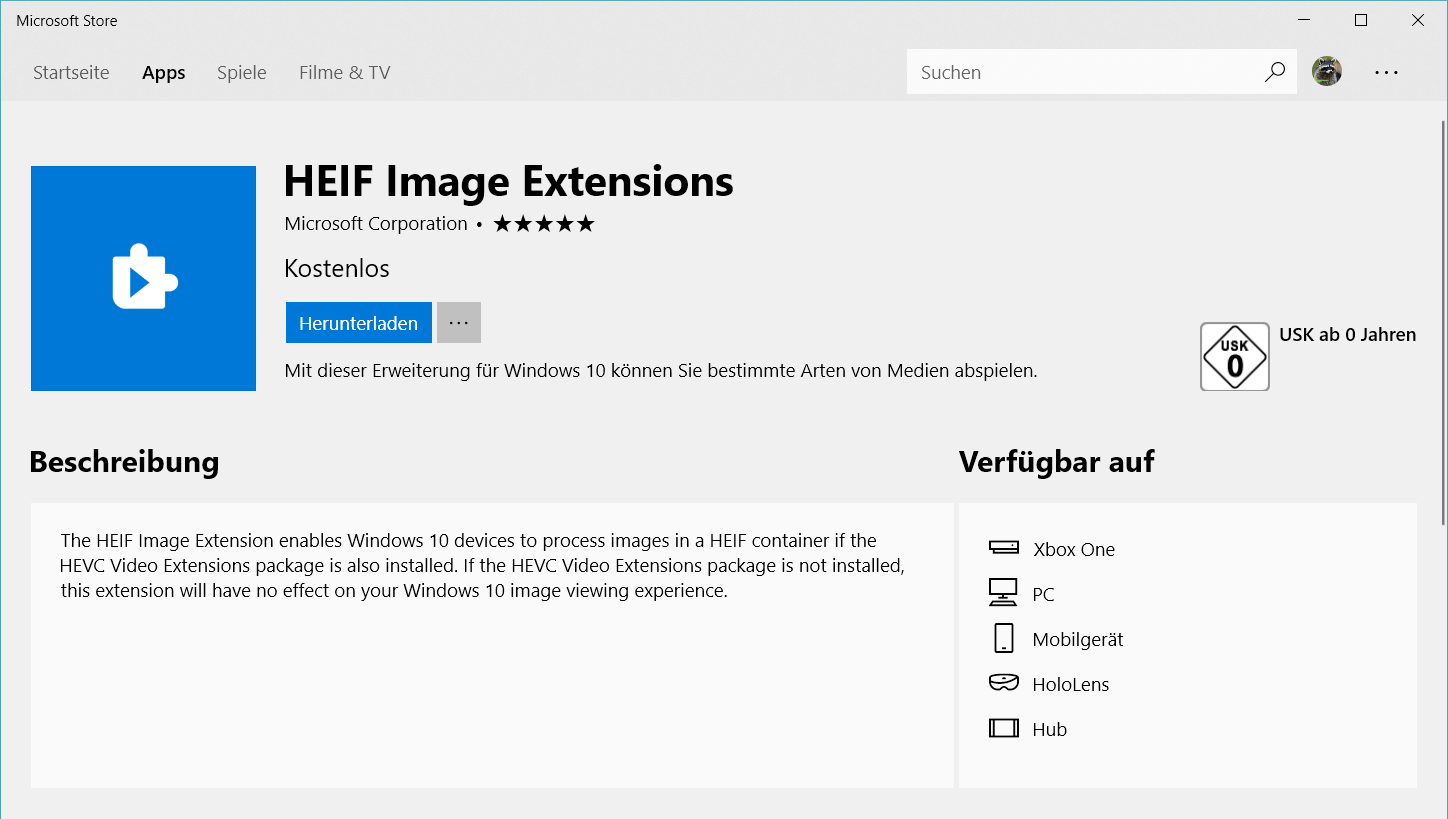Click the Xbox One console icon
The image size is (1448, 819).
point(1003,547)
